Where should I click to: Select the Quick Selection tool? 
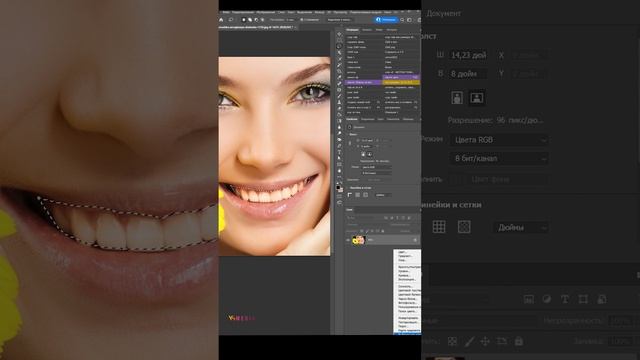coord(339,53)
